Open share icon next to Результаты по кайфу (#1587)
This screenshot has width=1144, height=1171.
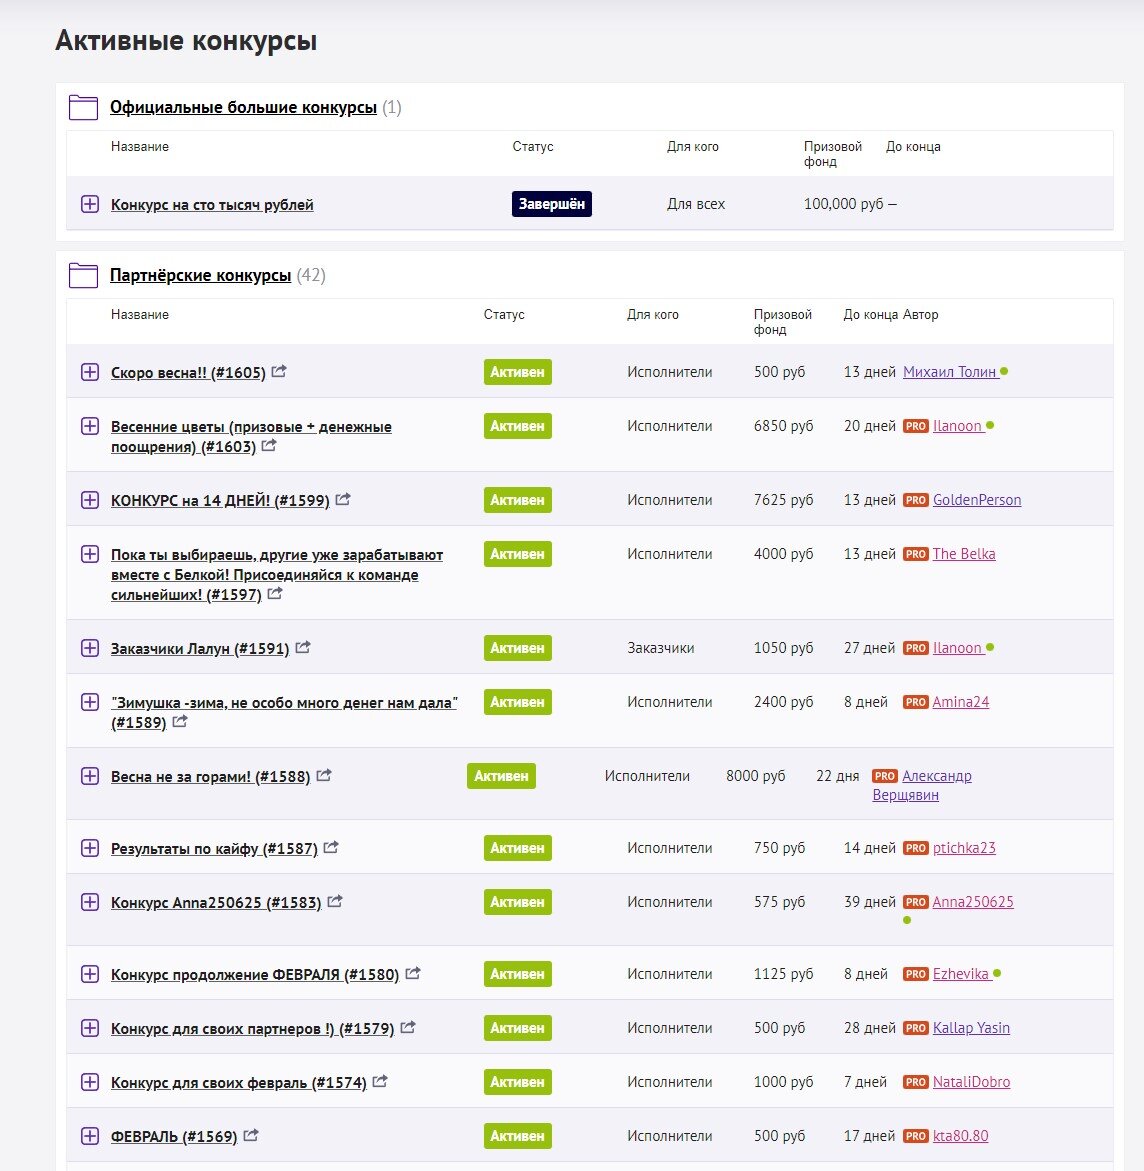[331, 847]
